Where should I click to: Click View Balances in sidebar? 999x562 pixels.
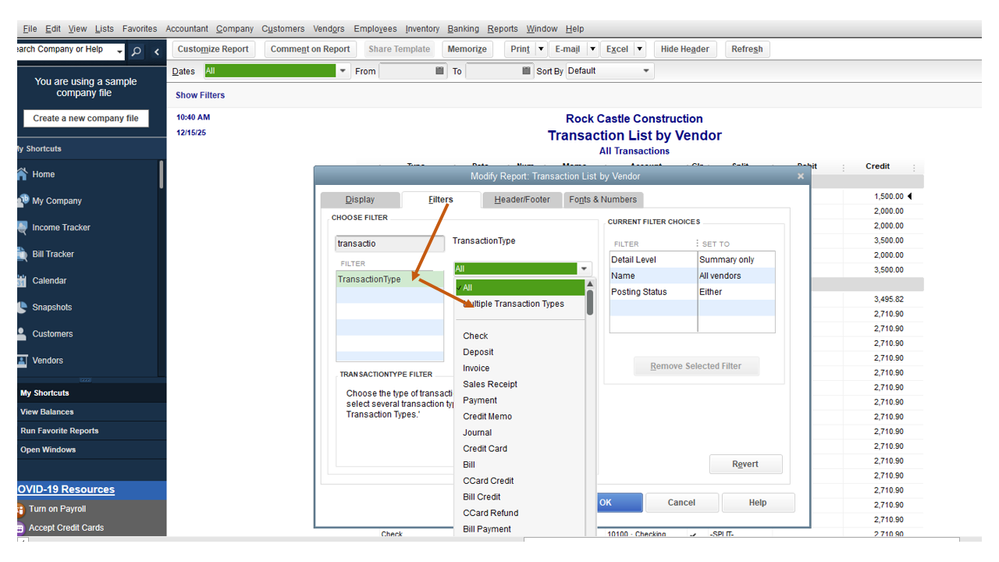(x=47, y=412)
